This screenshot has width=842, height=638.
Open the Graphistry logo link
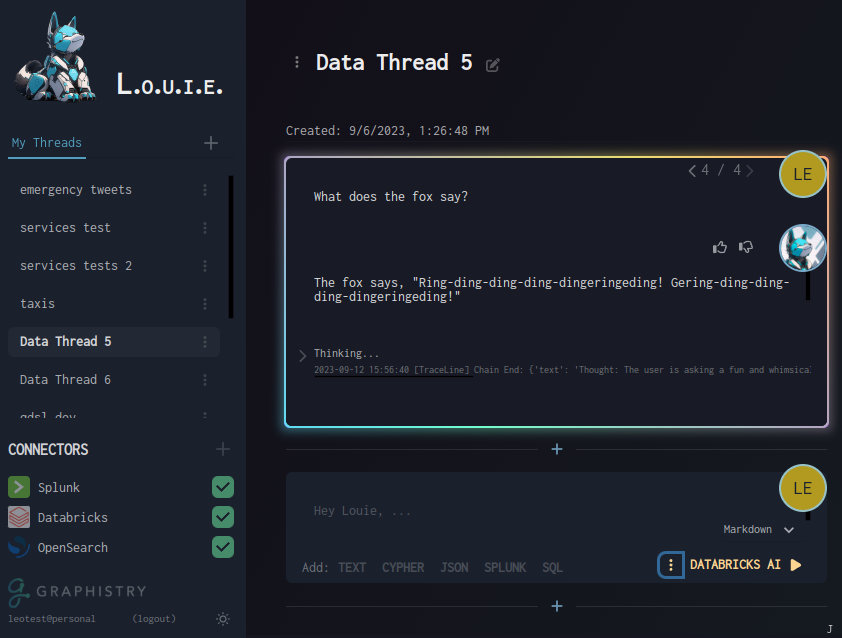77,592
